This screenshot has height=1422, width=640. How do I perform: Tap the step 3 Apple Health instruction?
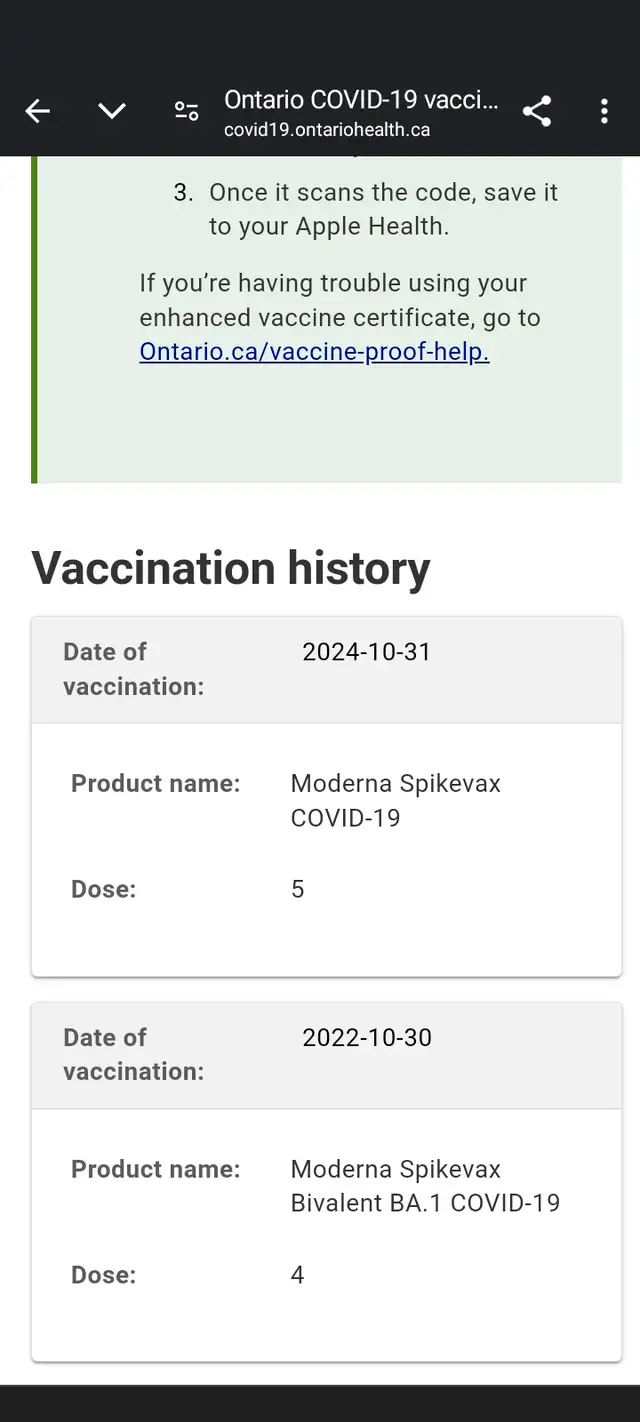[366, 209]
